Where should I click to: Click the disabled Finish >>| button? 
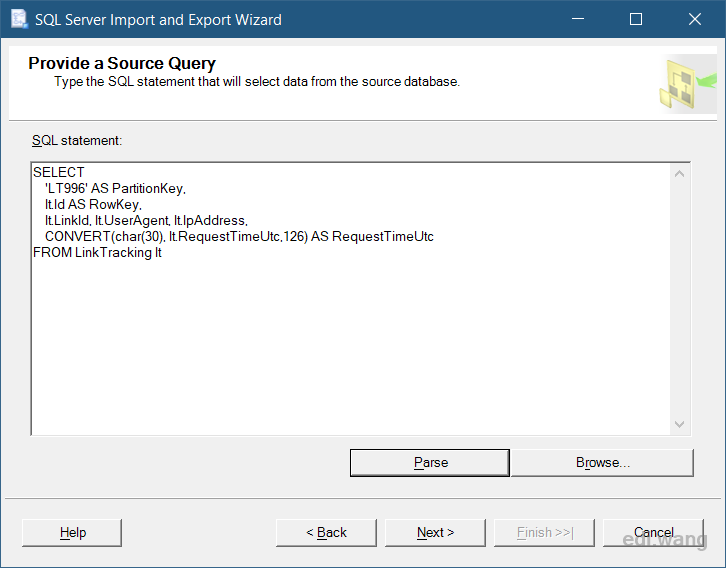pos(544,533)
